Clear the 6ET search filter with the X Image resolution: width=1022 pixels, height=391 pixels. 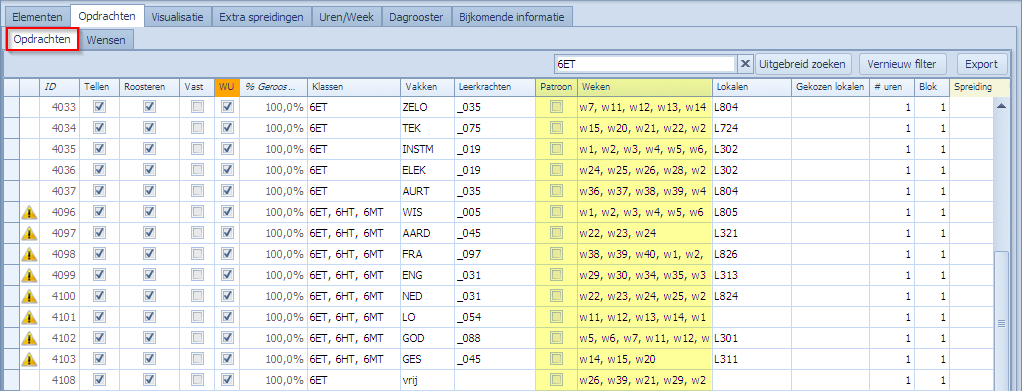point(746,64)
